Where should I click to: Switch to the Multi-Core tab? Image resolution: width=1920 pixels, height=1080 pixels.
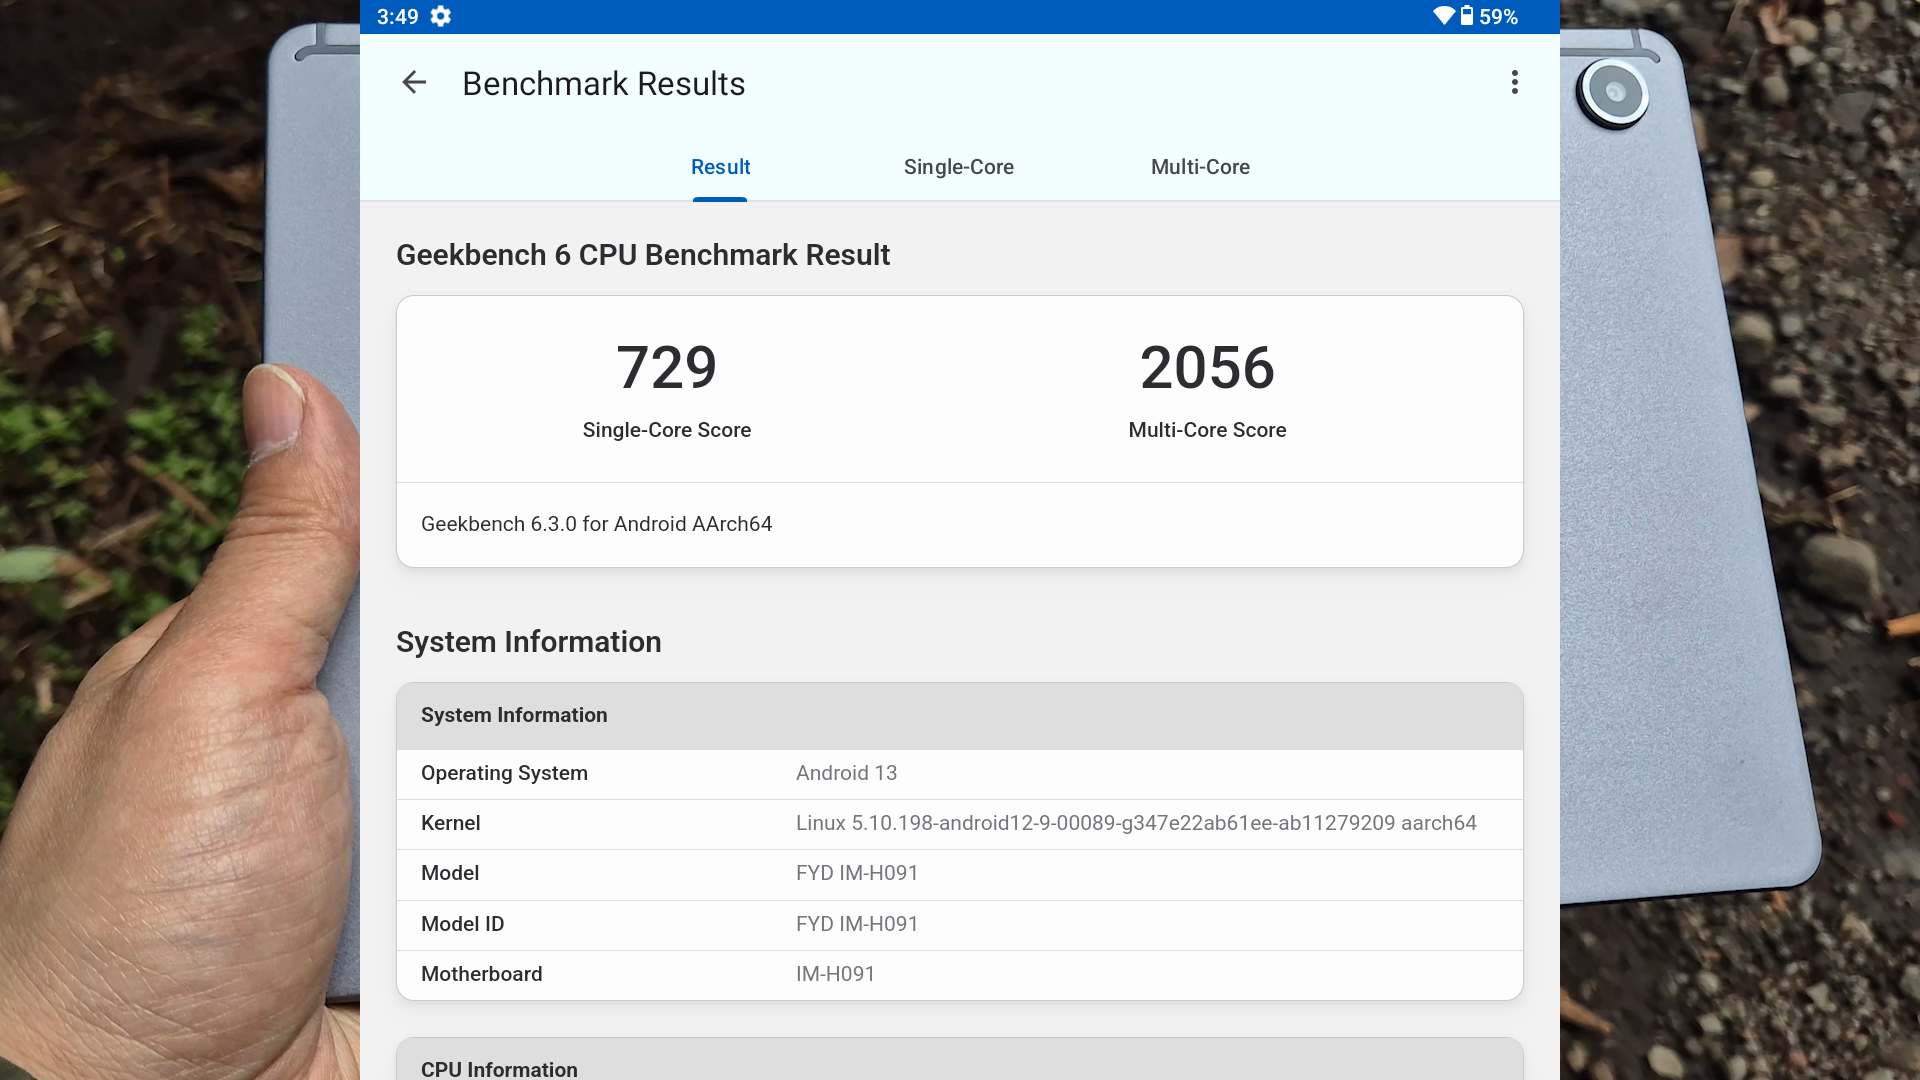coord(1200,167)
